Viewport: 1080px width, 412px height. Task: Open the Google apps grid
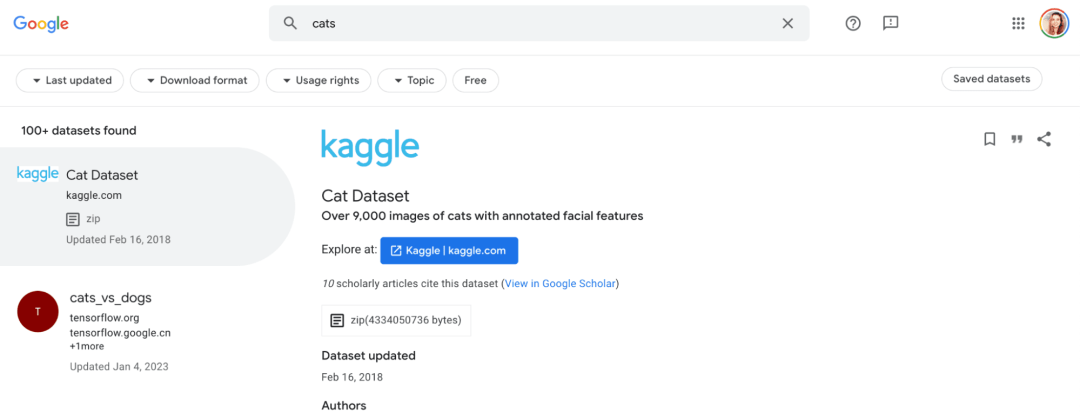1019,24
